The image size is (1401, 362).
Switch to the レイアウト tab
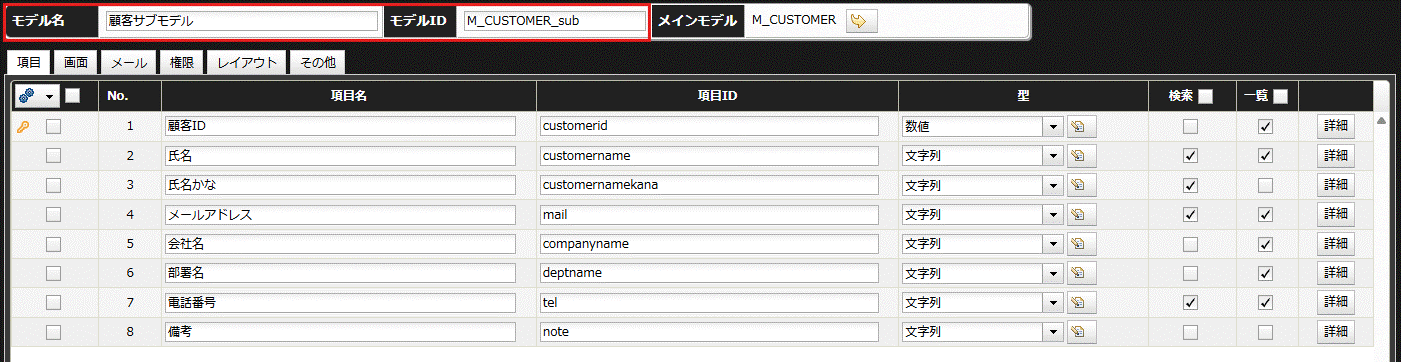click(x=247, y=63)
